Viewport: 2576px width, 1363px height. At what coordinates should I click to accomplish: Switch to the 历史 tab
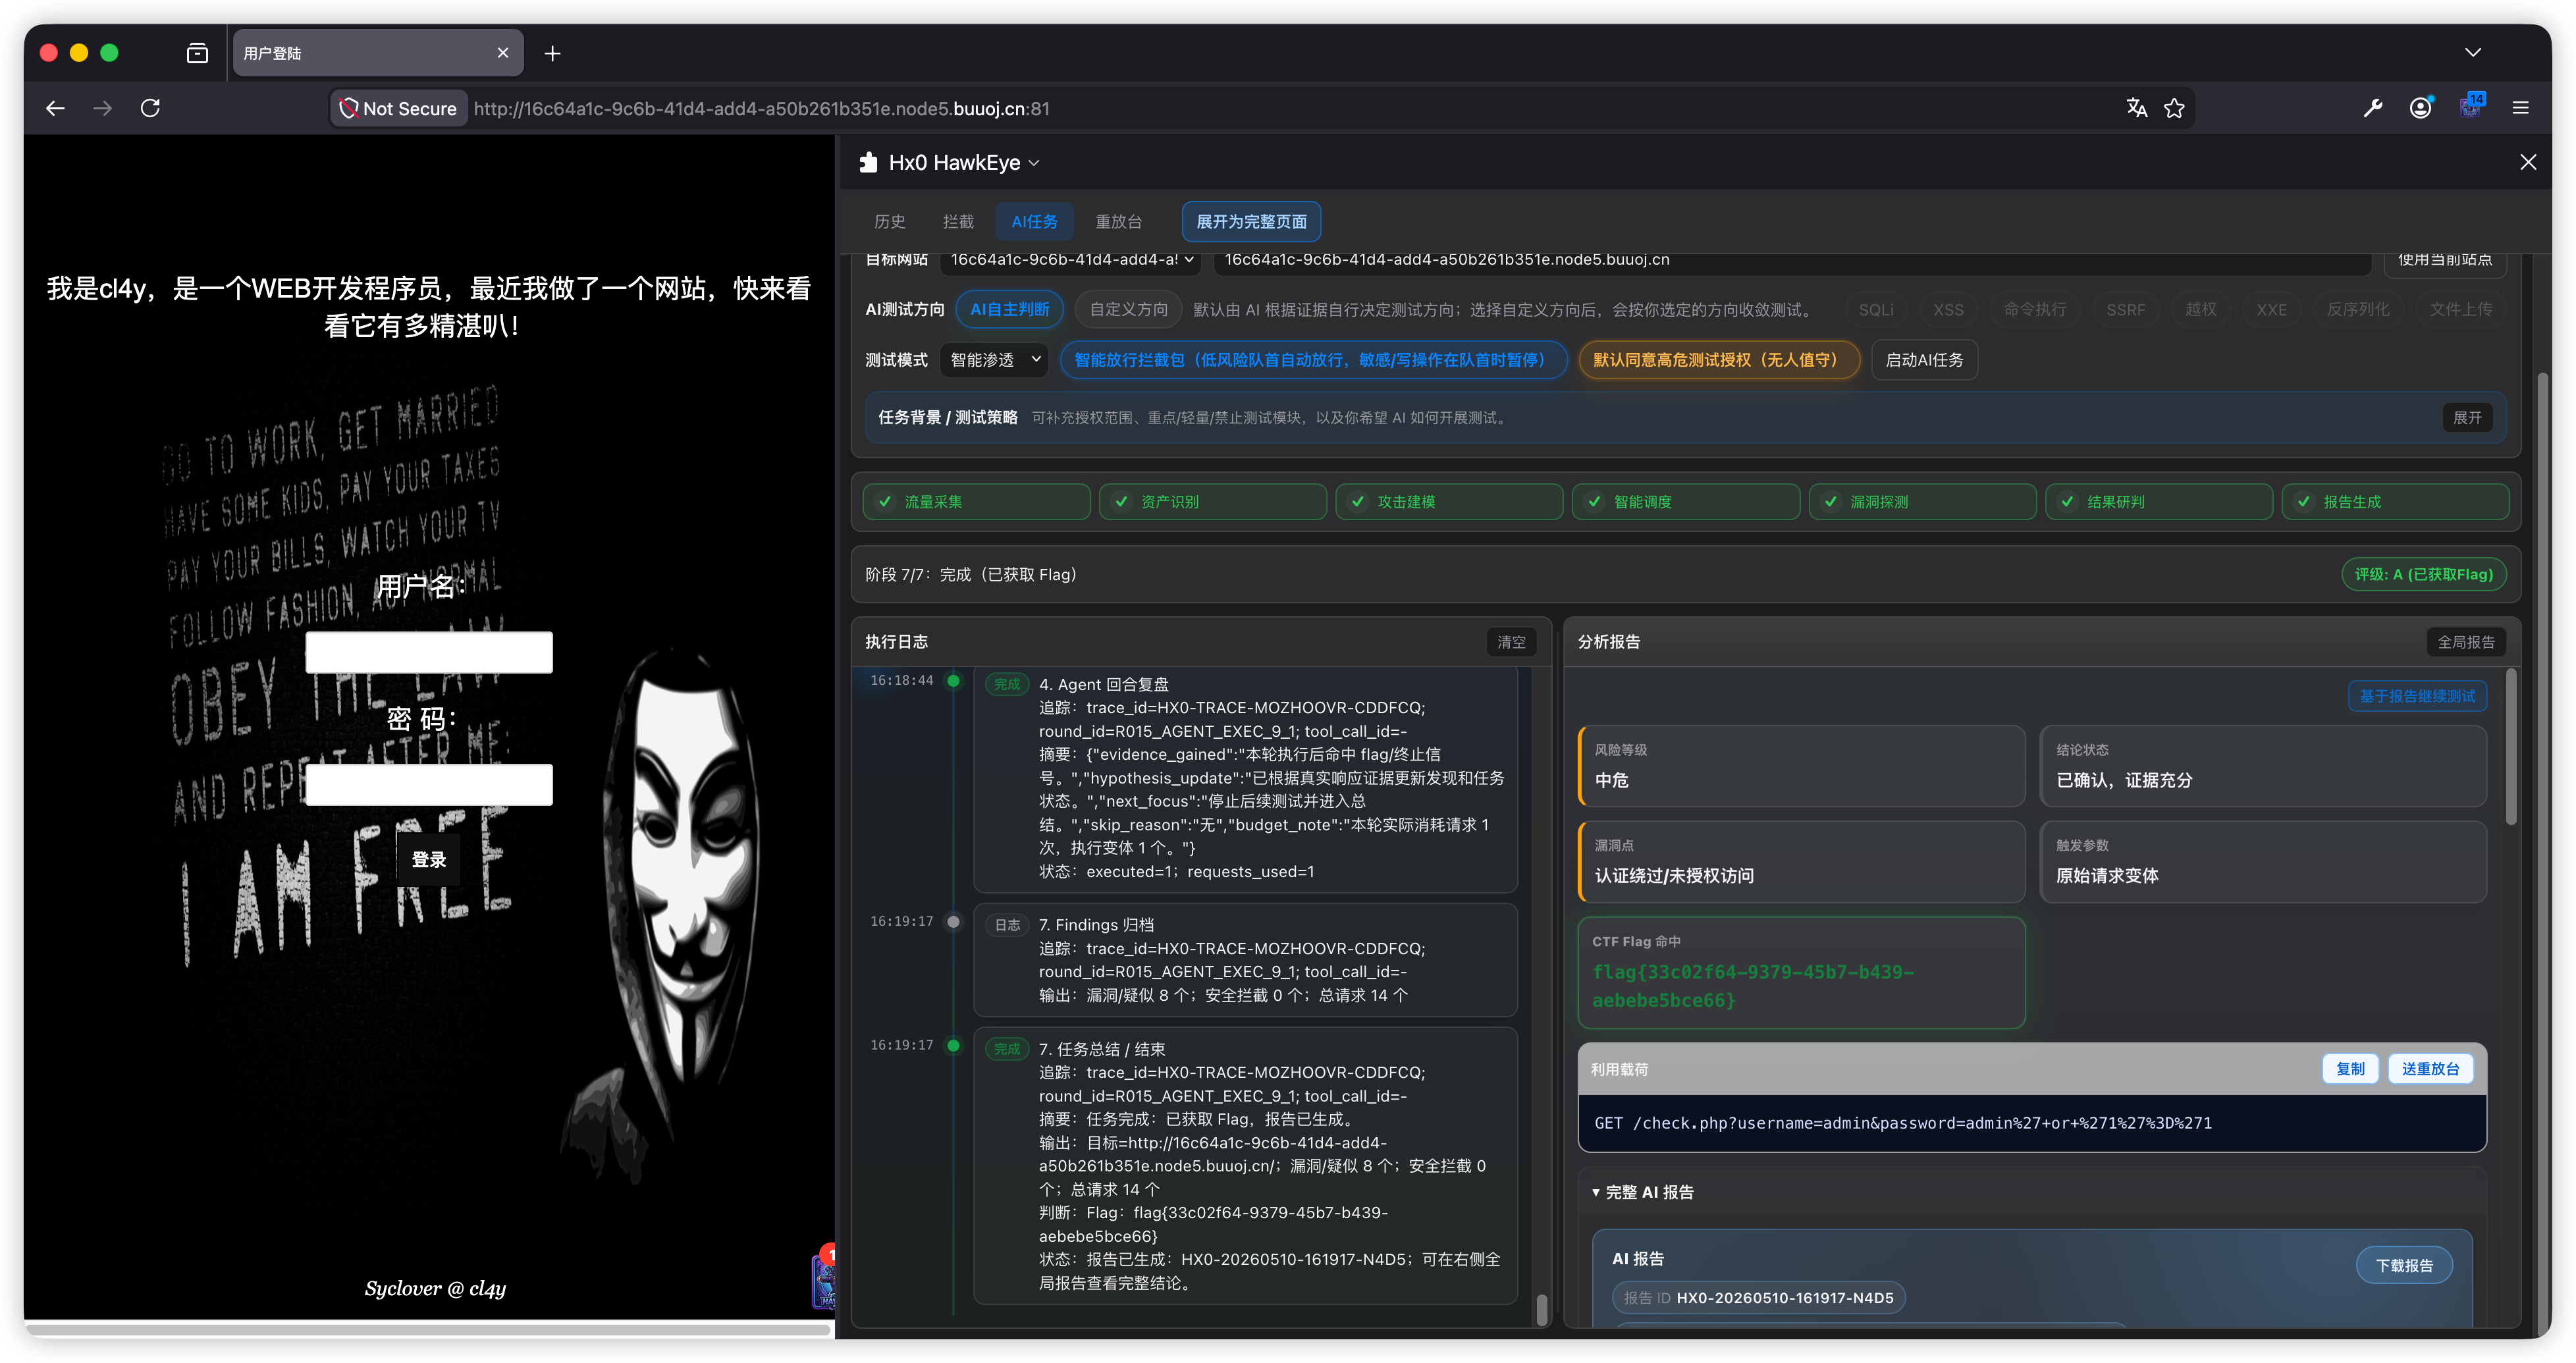click(889, 222)
